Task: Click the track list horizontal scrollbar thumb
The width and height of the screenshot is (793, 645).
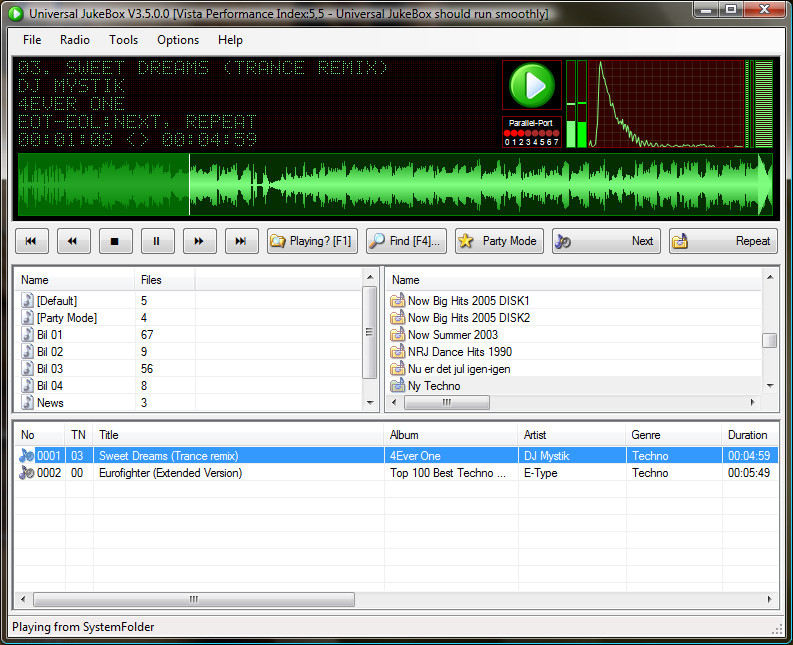Action: 194,599
